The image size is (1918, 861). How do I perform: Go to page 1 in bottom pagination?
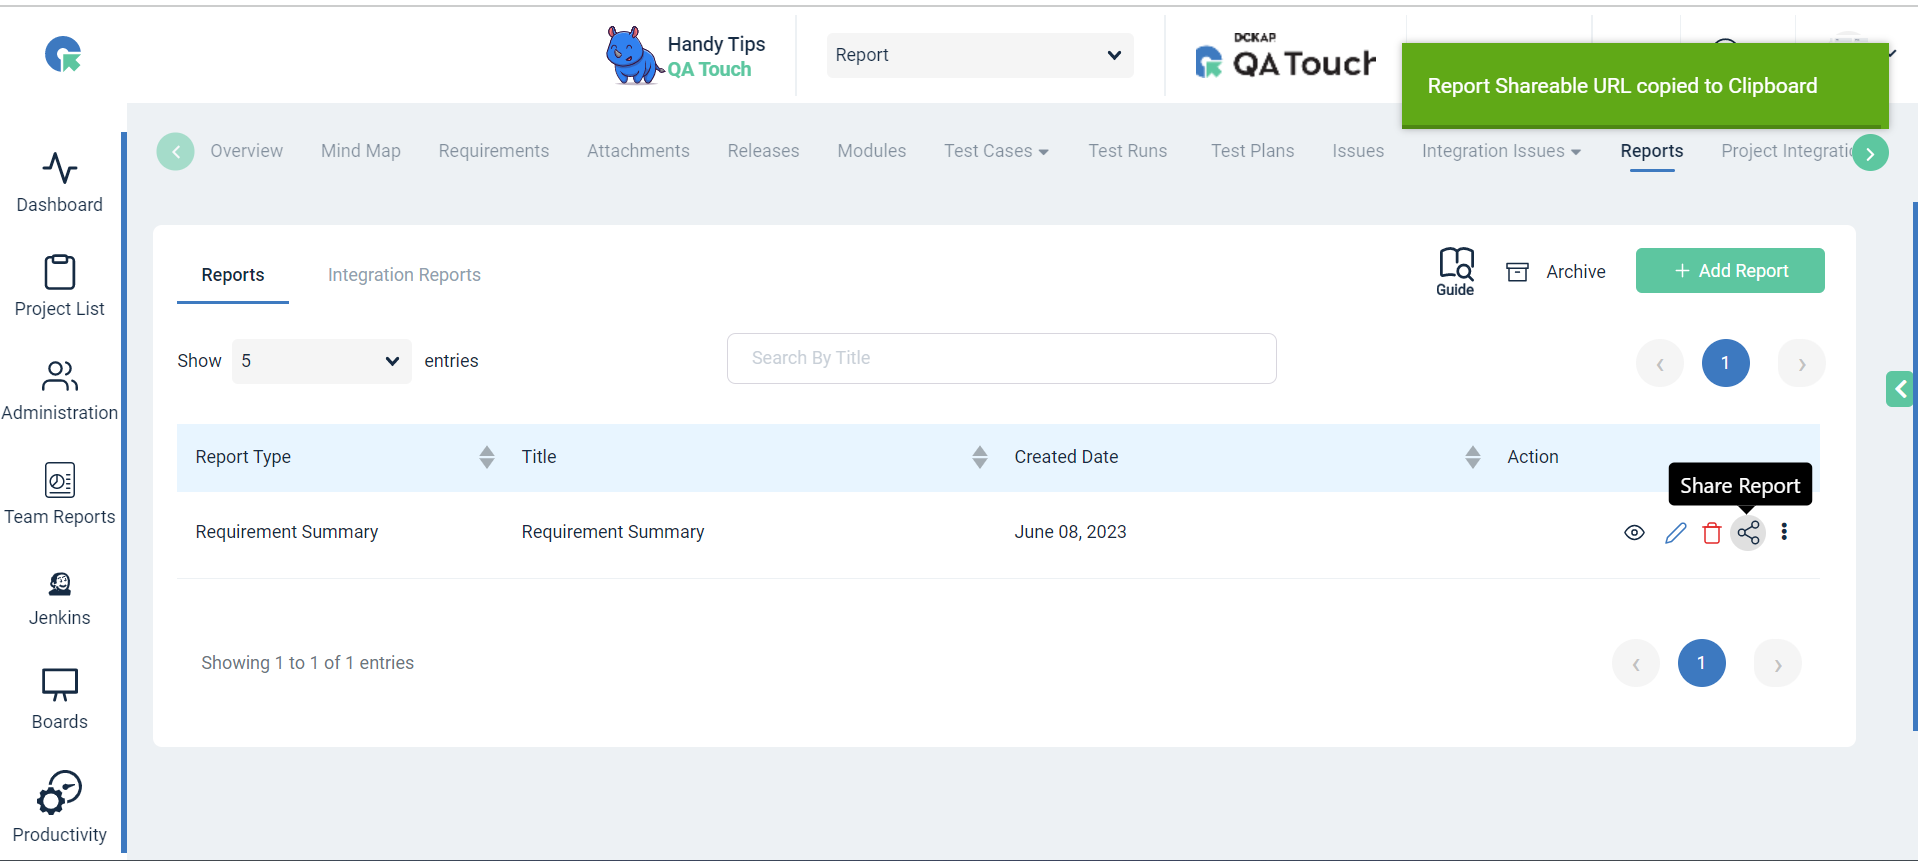click(1702, 663)
